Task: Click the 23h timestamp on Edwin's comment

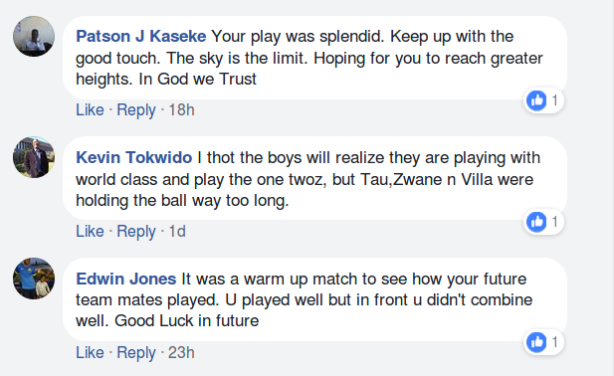Action: point(181,352)
